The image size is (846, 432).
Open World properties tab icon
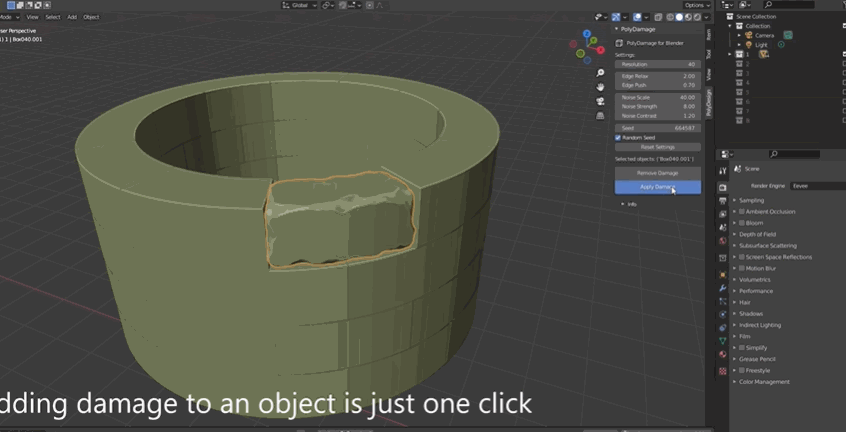point(723,241)
